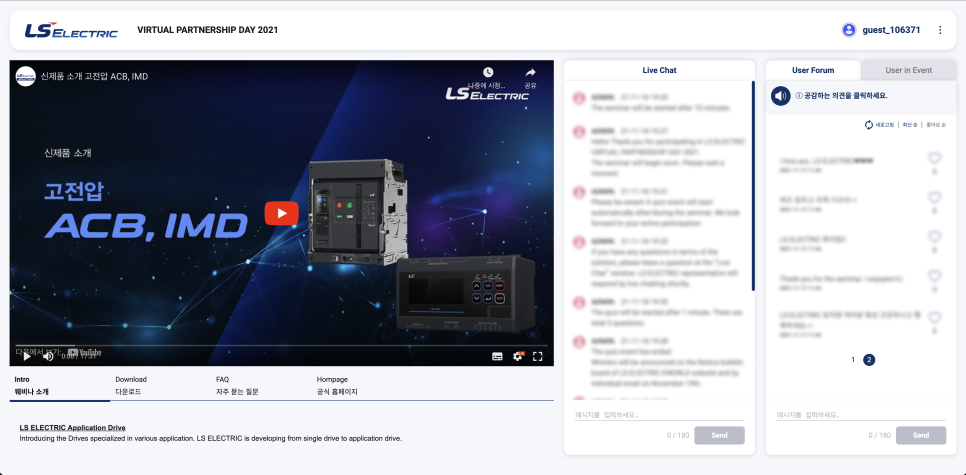Like the 'Thank you for the seminar' post
The image size is (966, 475).
coord(935,276)
